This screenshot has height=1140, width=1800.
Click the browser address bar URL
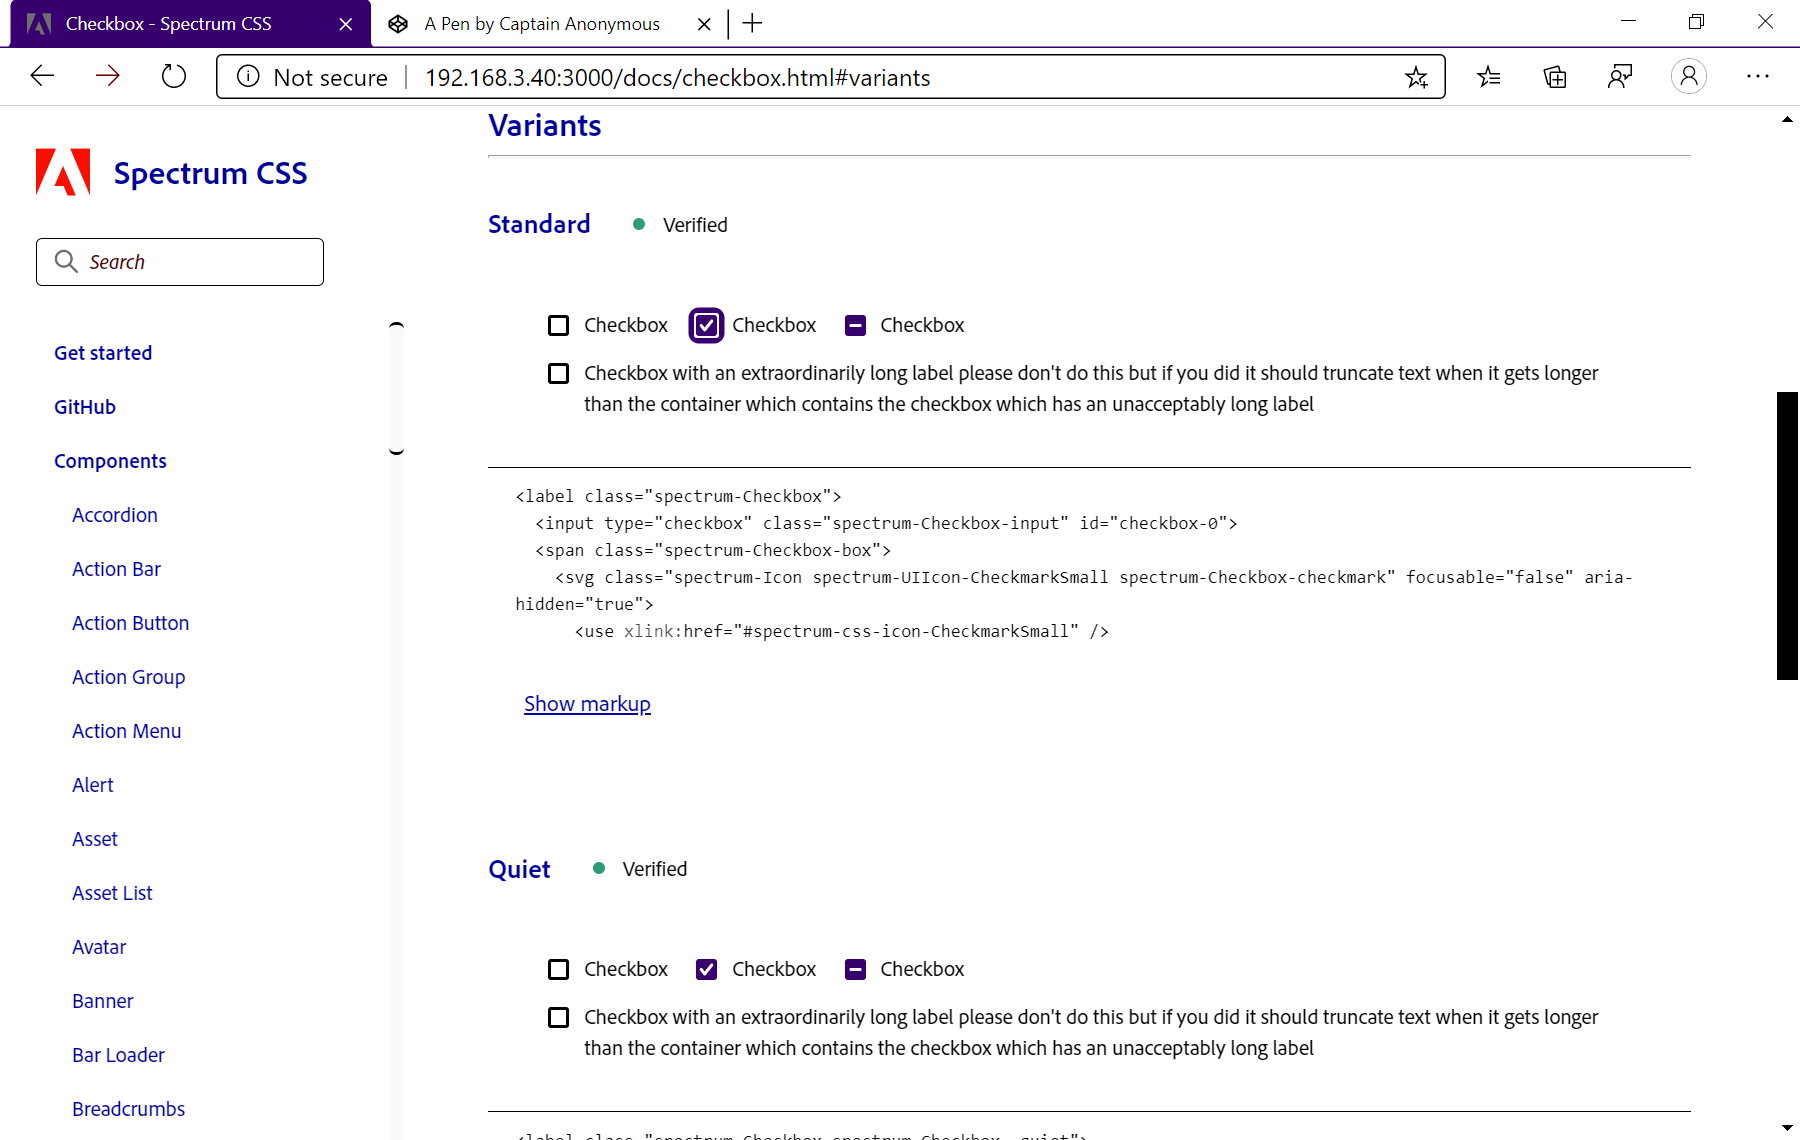(x=677, y=77)
